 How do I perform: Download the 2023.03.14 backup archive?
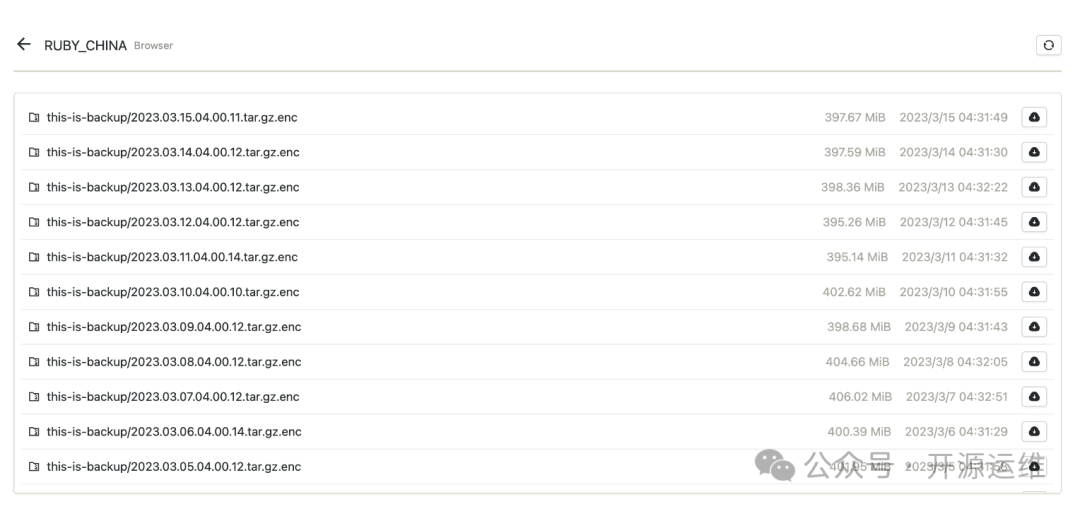[1034, 152]
